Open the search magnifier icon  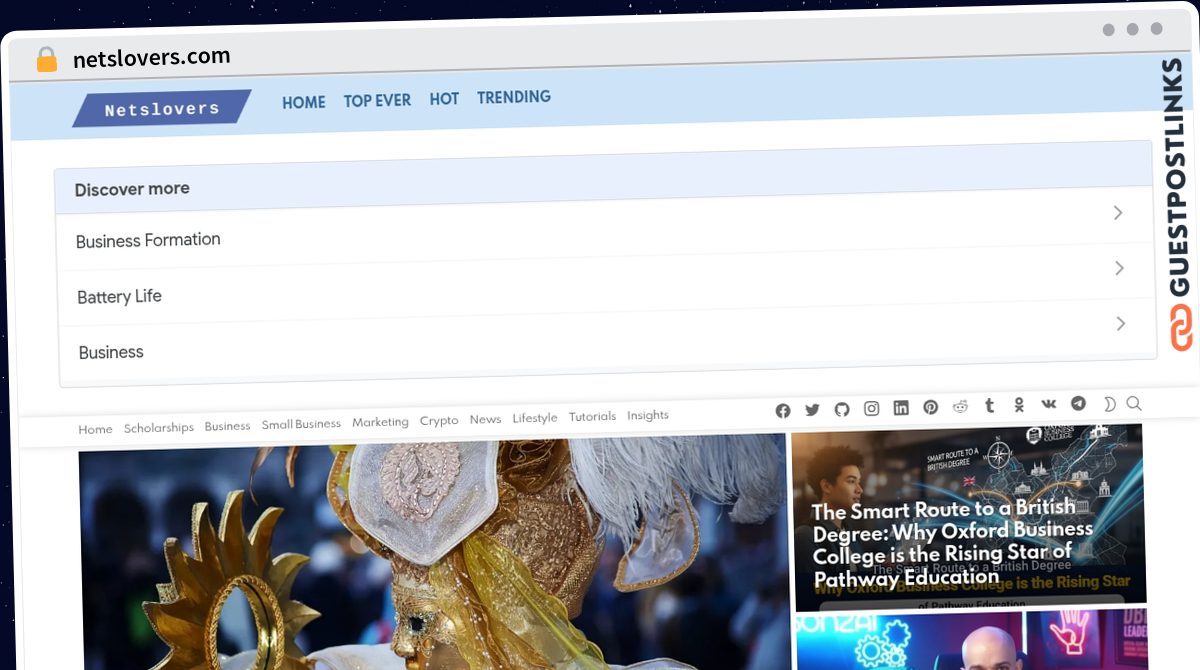click(x=1134, y=403)
